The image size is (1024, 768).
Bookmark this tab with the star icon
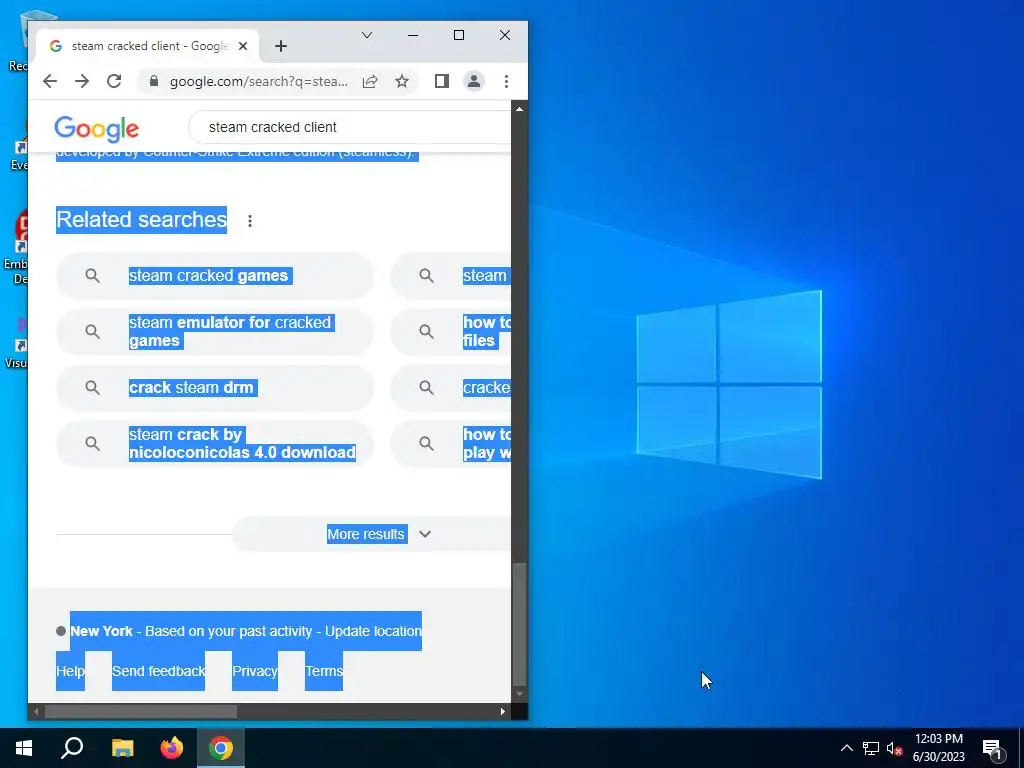point(402,81)
